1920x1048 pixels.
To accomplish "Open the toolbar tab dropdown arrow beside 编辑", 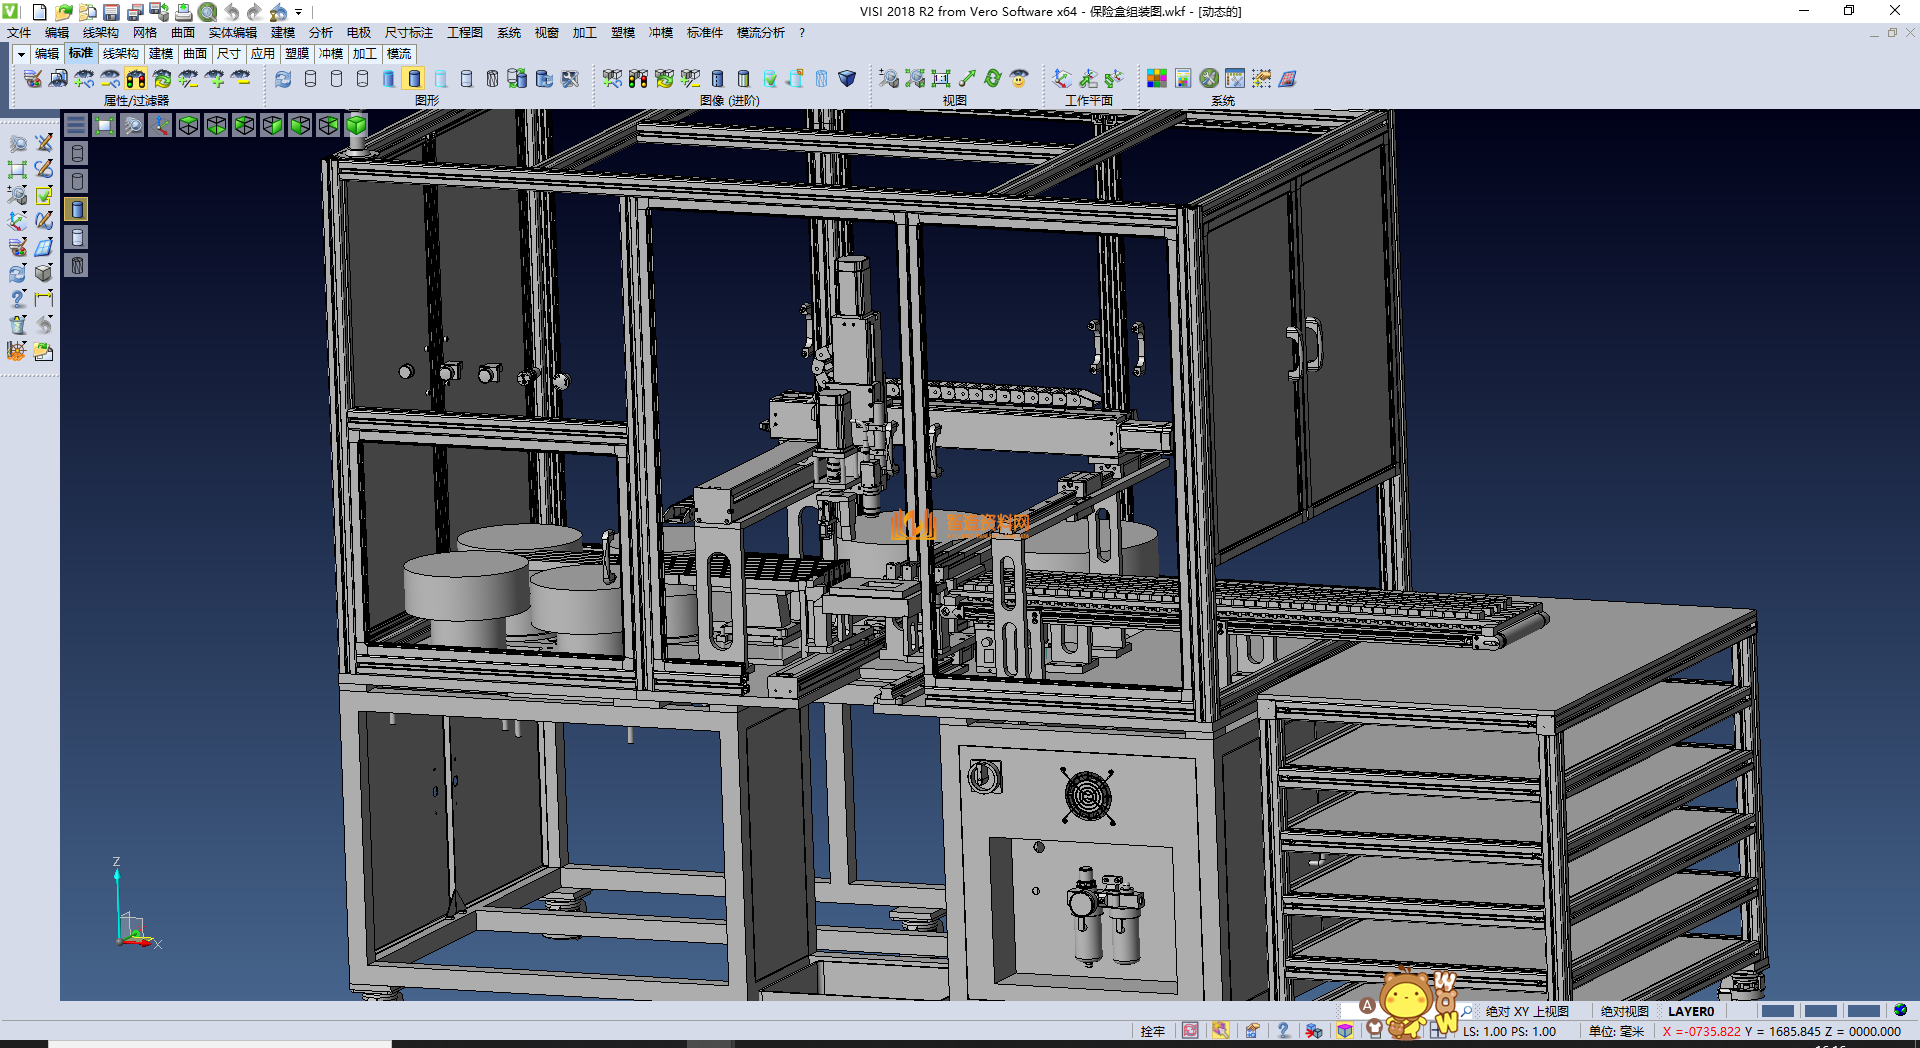I will 21,54.
